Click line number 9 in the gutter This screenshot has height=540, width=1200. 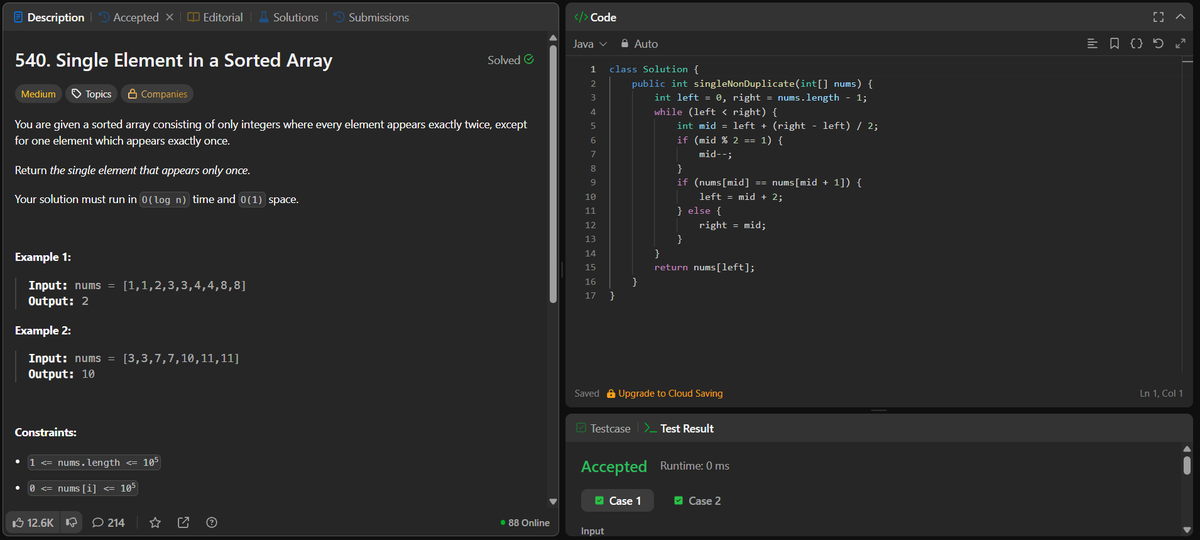coord(593,183)
